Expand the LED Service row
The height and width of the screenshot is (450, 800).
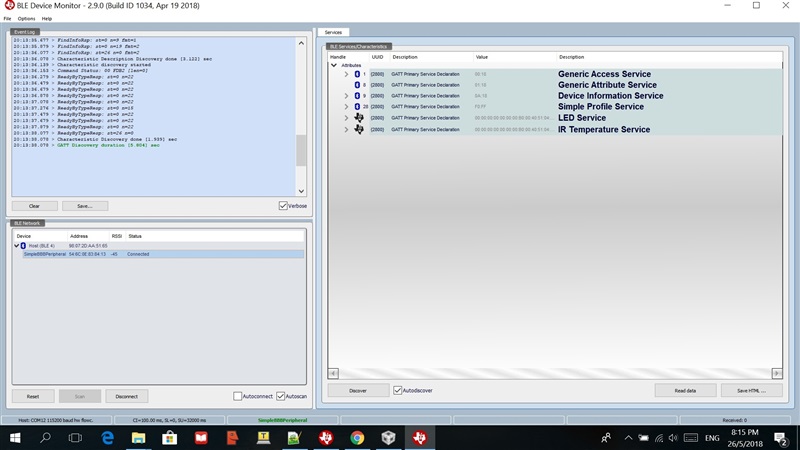coord(346,118)
